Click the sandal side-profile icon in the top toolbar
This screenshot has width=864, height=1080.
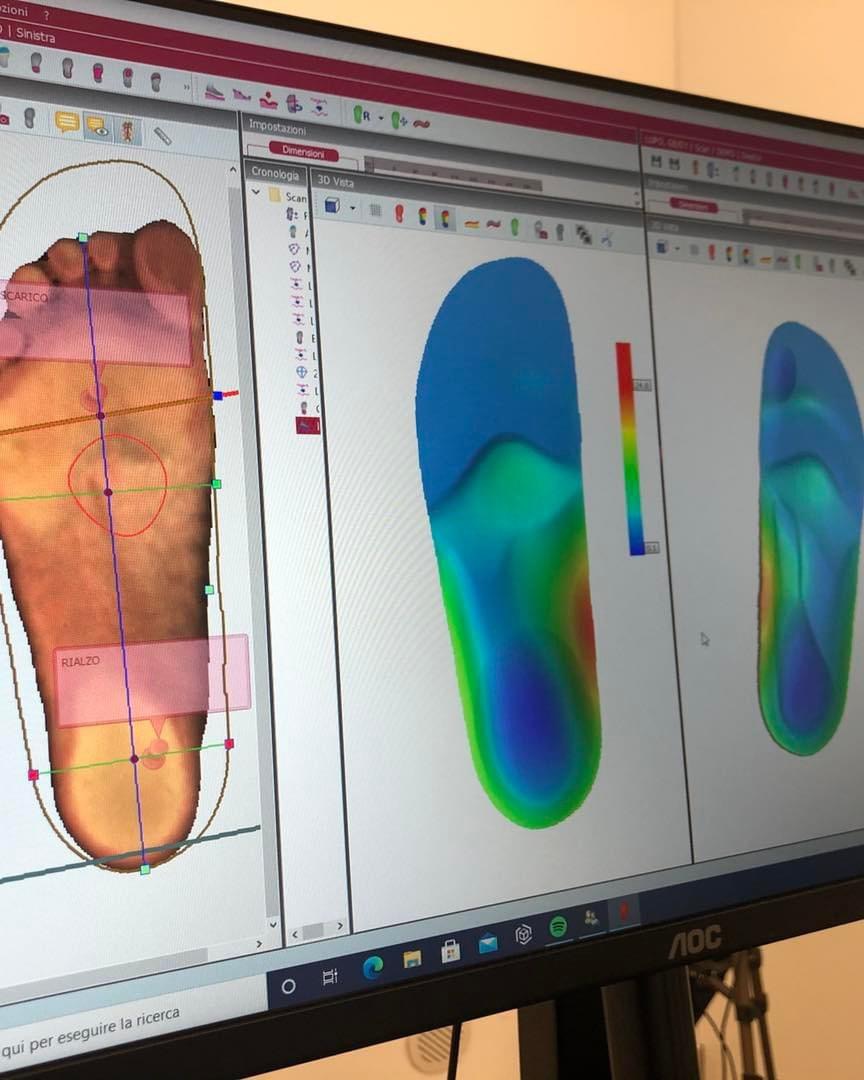click(x=241, y=95)
